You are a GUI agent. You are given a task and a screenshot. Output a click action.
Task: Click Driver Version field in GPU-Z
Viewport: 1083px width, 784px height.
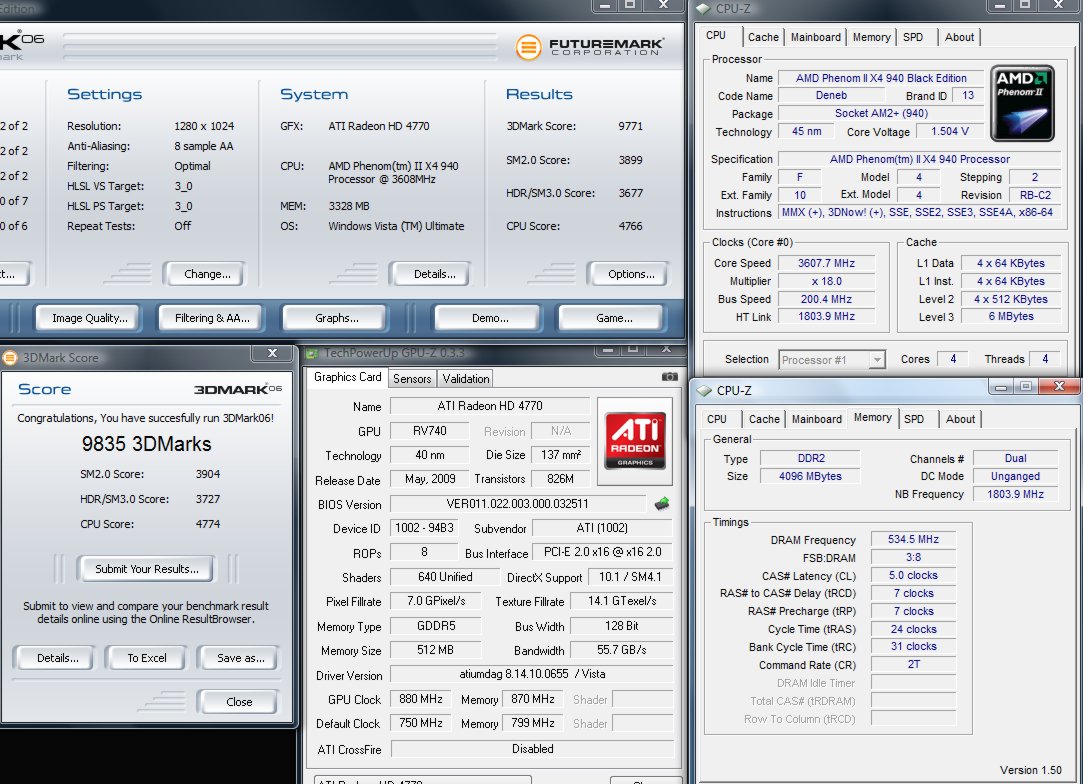click(x=532, y=674)
